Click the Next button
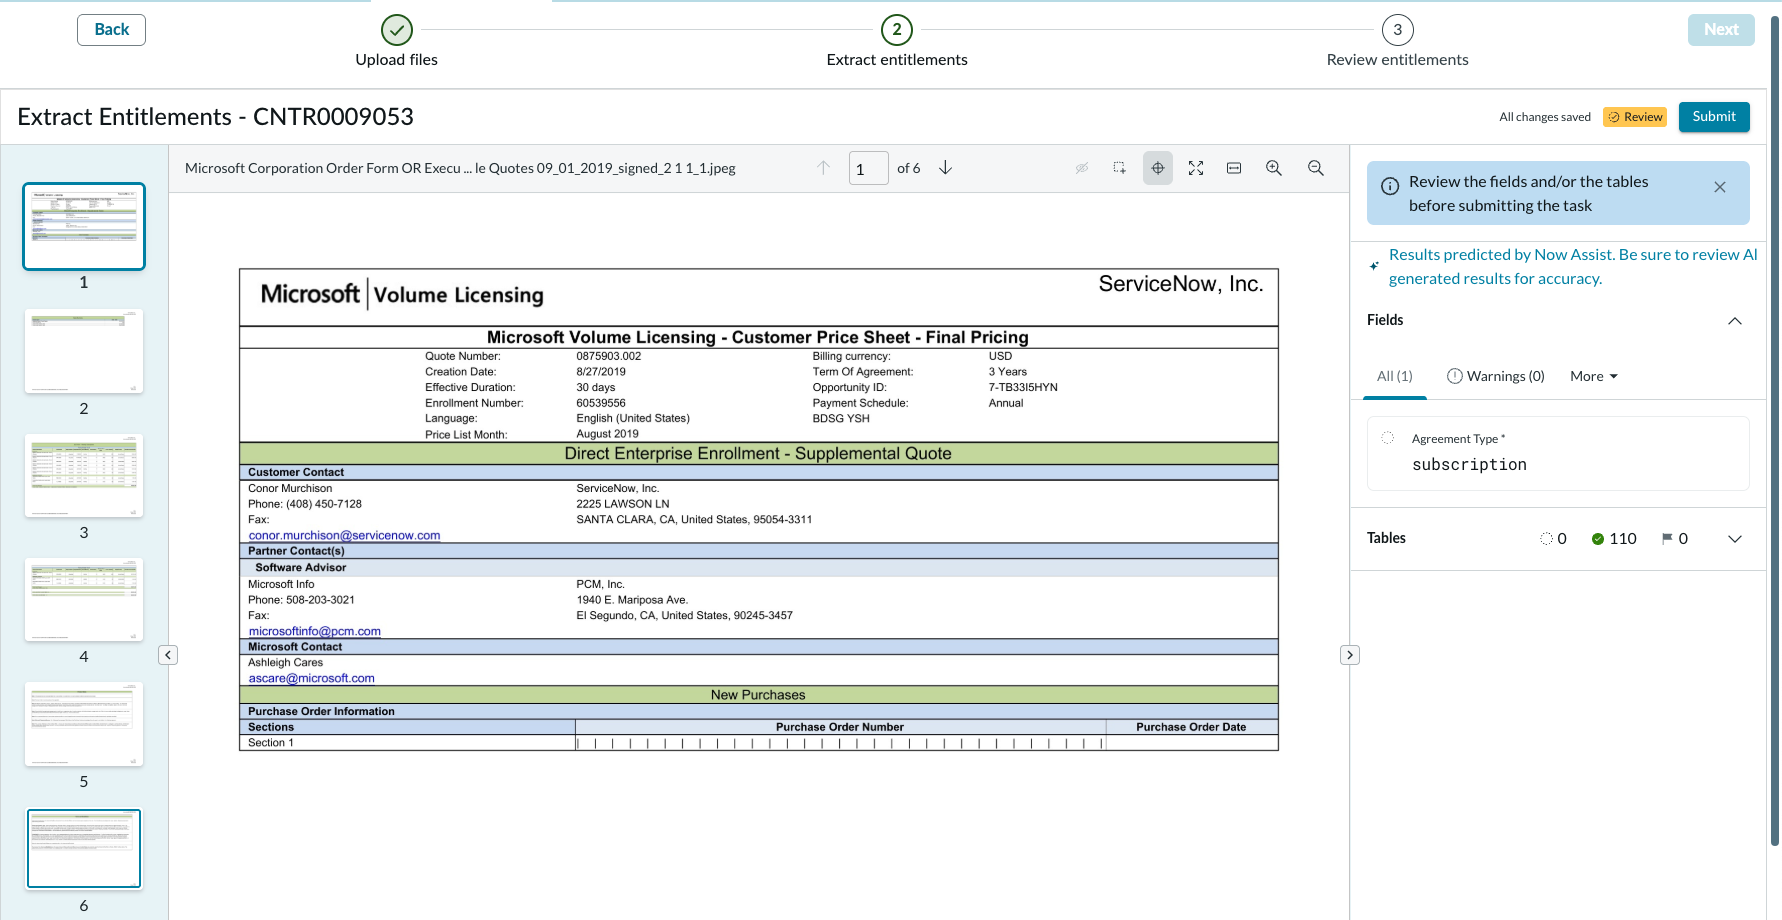This screenshot has width=1782, height=920. pos(1721,30)
